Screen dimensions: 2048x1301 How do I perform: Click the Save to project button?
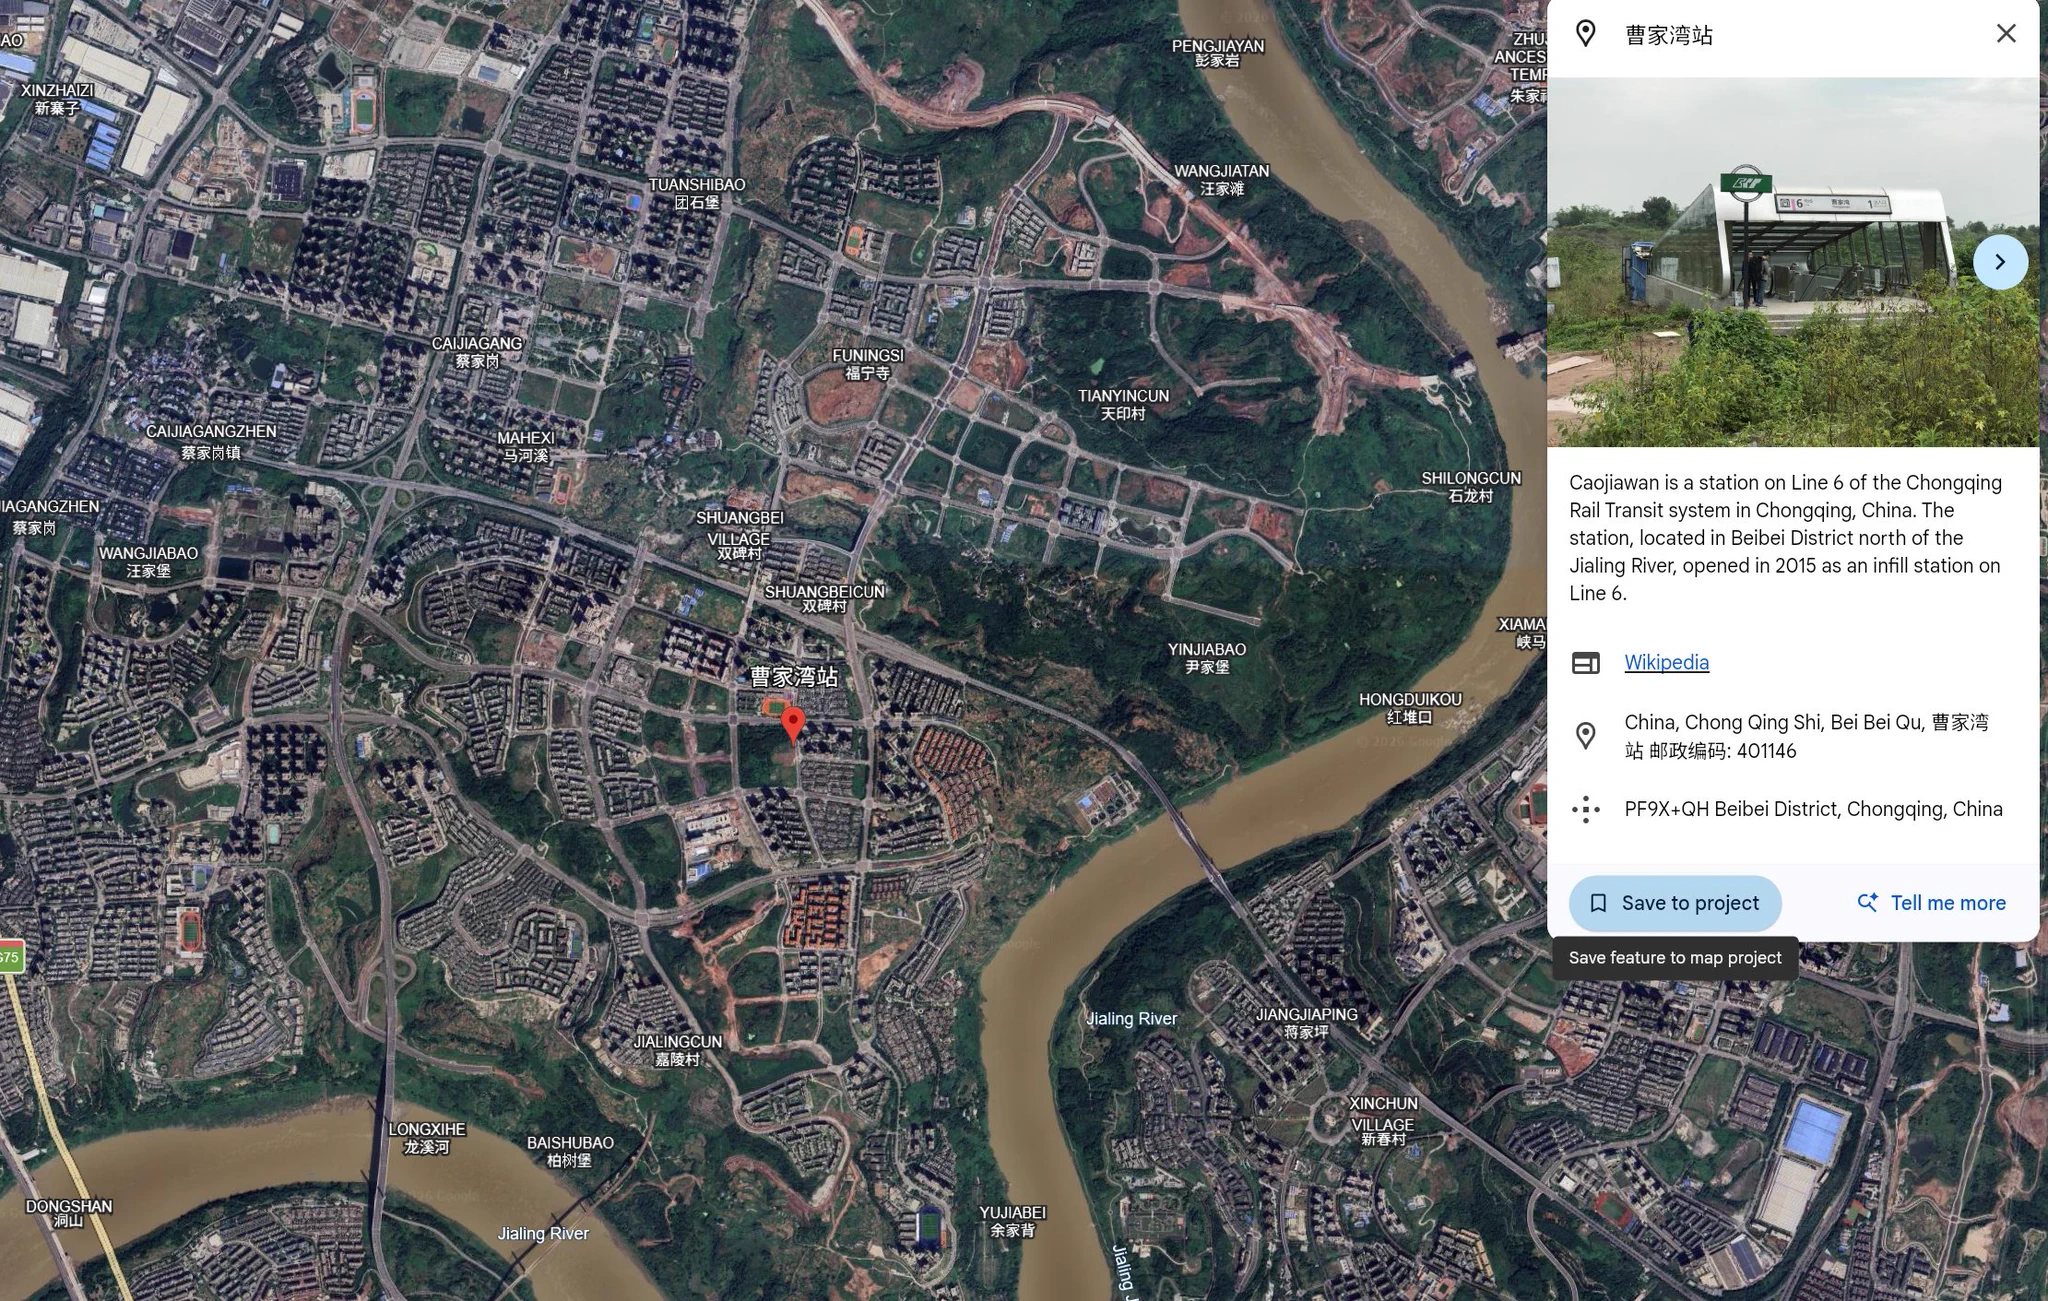1675,903
